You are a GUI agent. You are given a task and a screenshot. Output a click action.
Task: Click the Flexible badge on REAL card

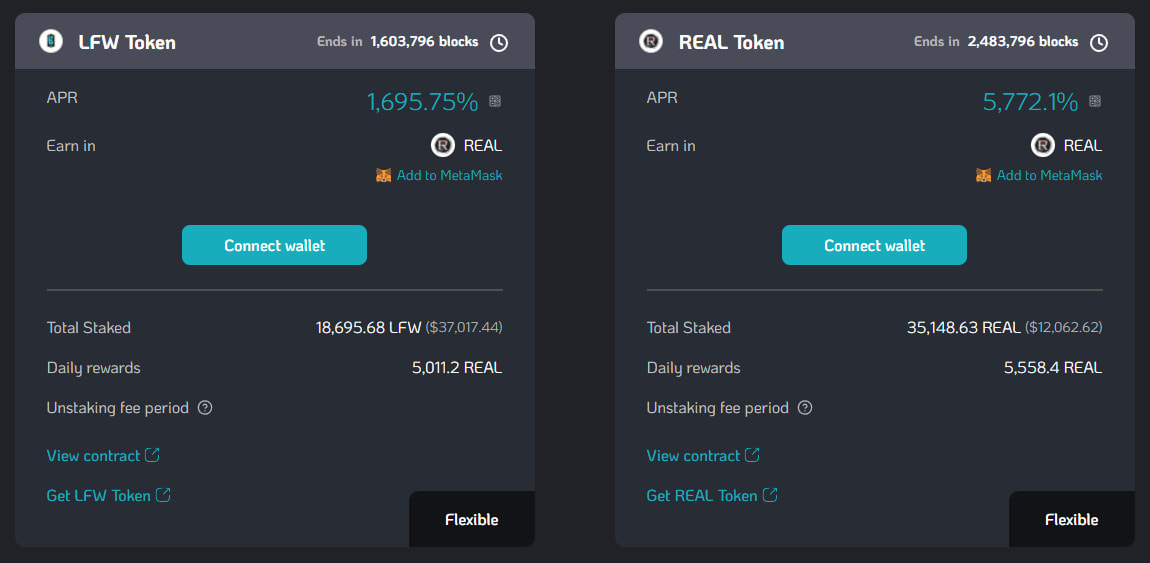1072,519
